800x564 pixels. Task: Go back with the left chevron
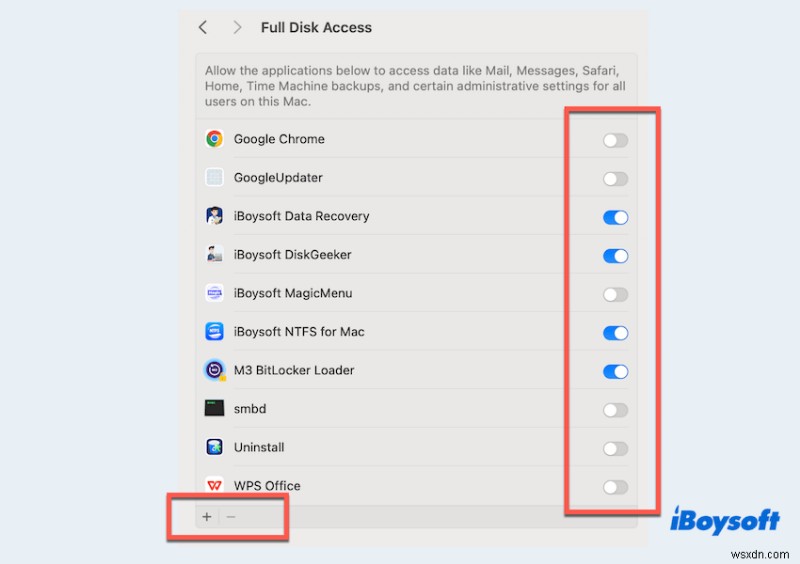point(203,27)
